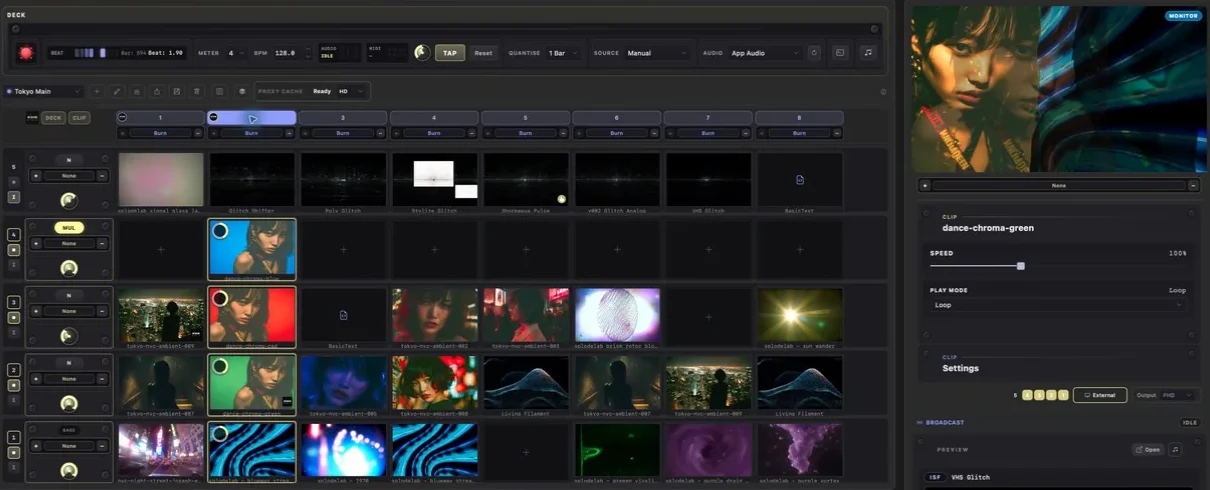Select column 6 header
This screenshot has height=490, width=1210.
tap(617, 118)
